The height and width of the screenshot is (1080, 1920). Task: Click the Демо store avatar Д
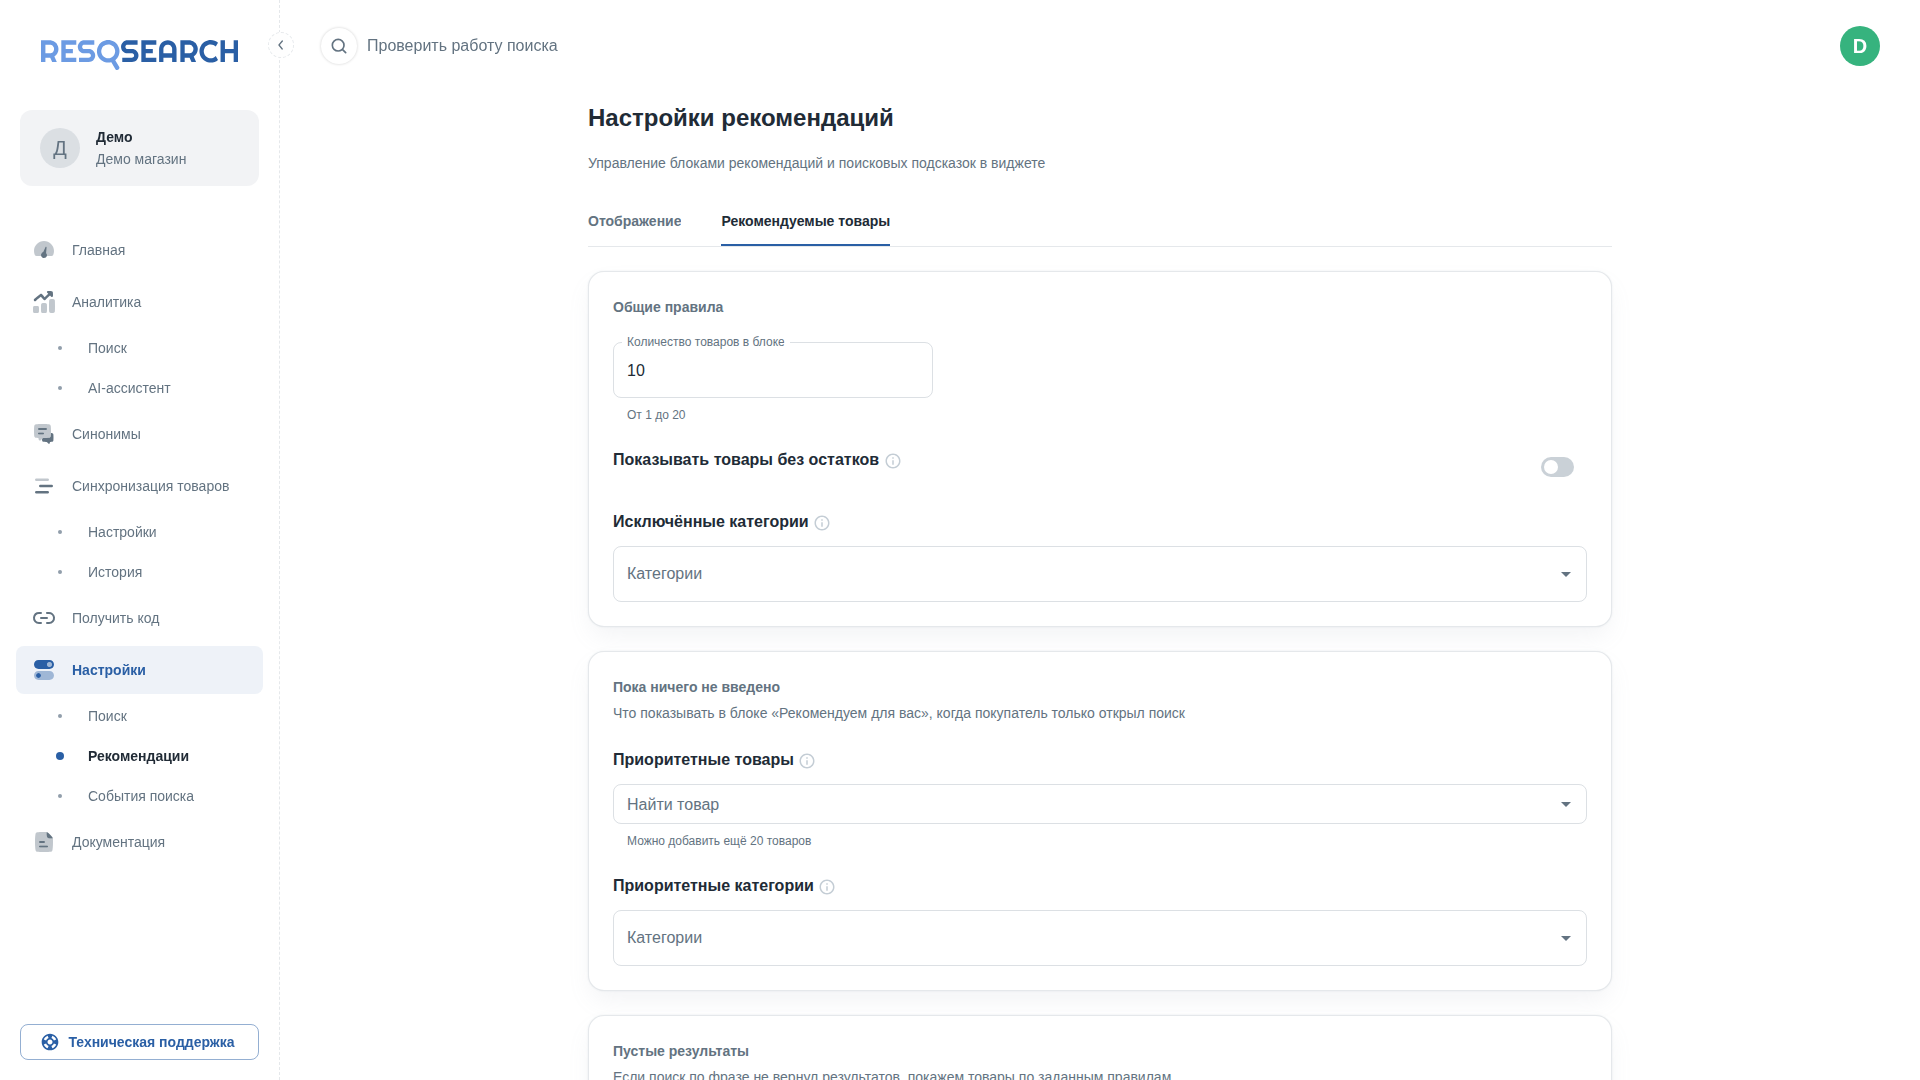(60, 148)
